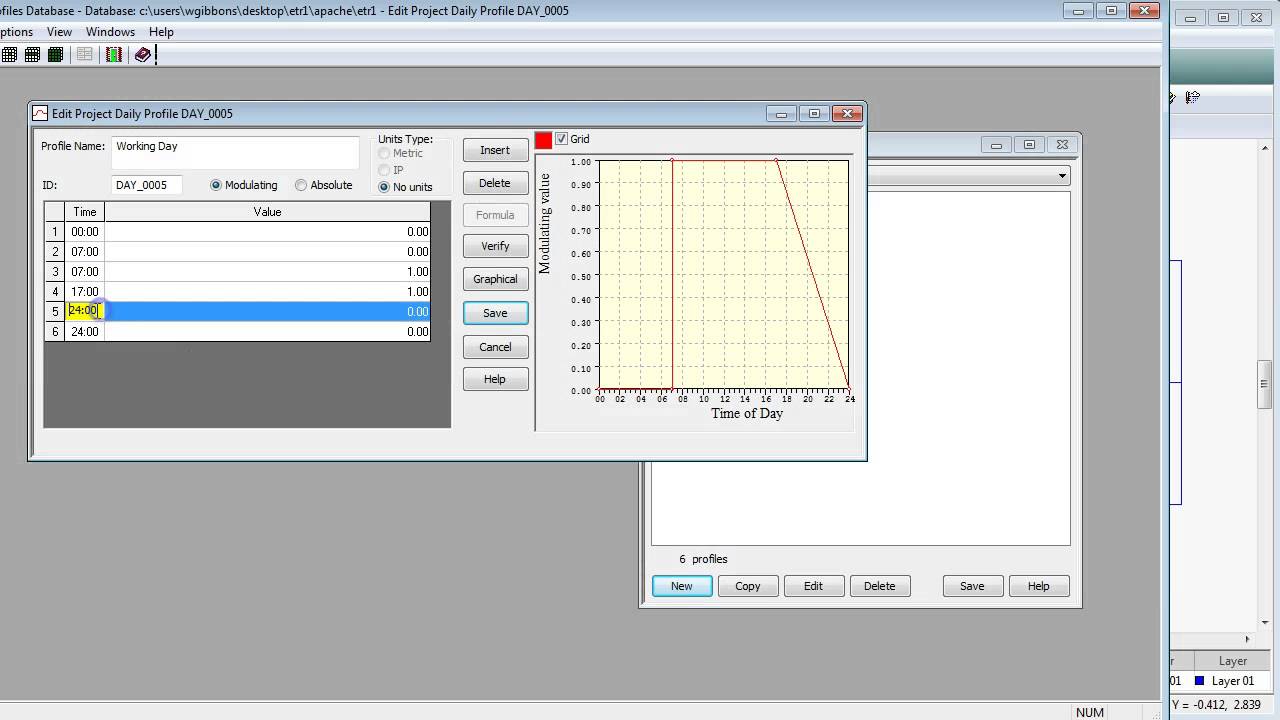Click the Graphical button

(495, 279)
